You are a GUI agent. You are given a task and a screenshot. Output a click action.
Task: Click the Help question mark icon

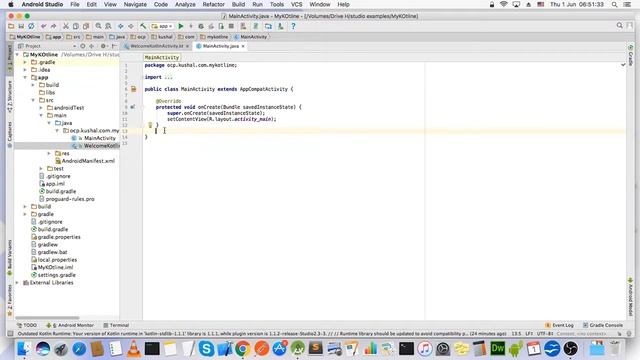coord(293,26)
